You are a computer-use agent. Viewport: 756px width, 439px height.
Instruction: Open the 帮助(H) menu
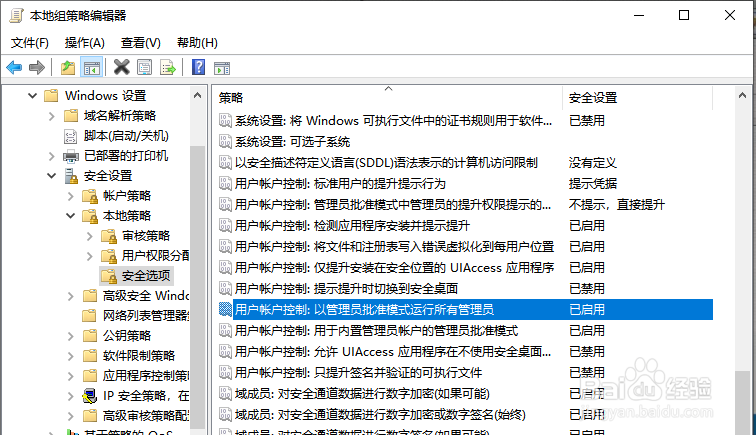[x=198, y=43]
